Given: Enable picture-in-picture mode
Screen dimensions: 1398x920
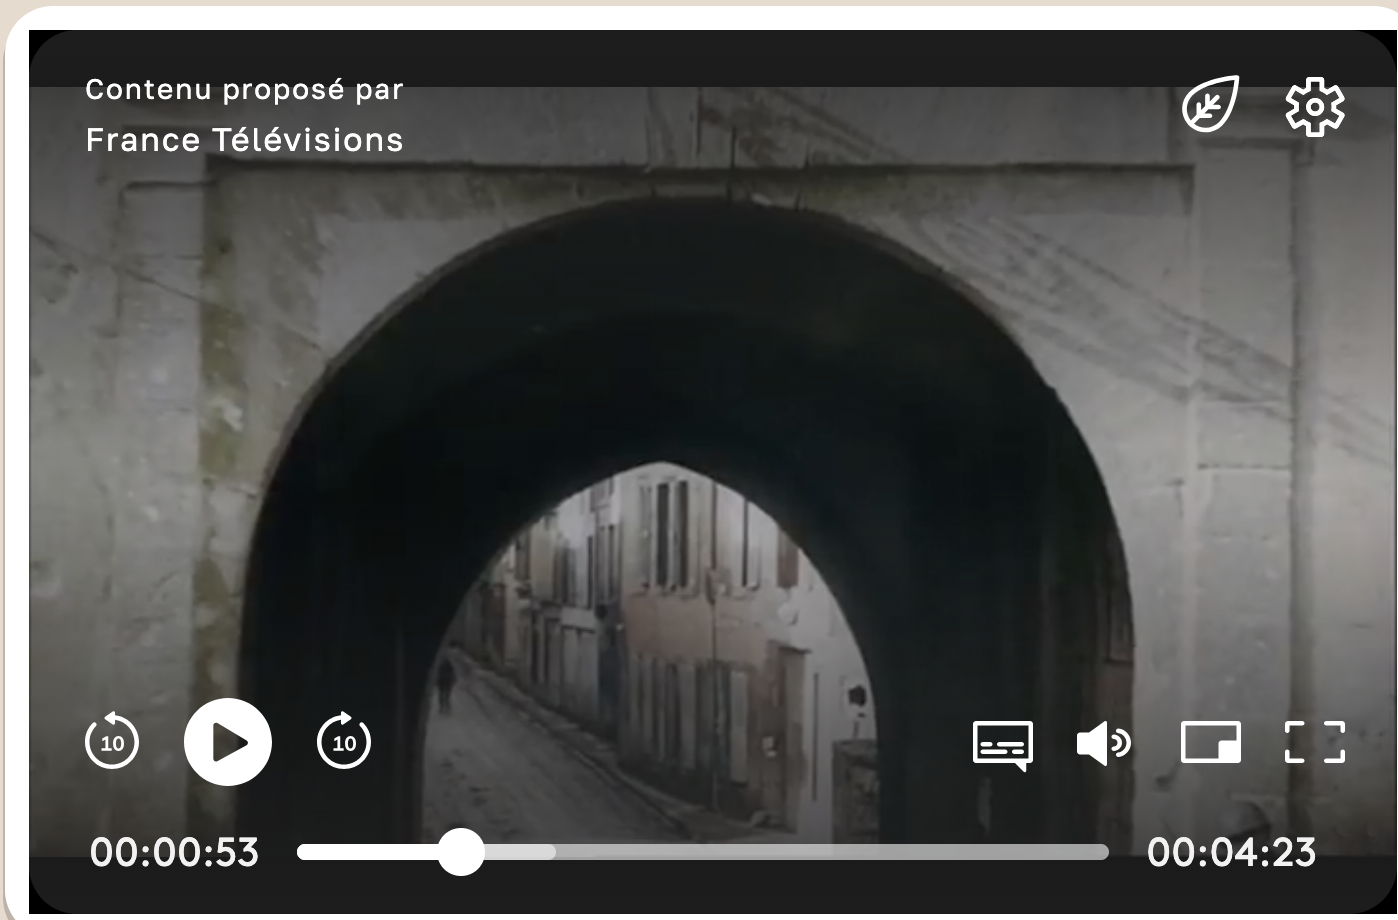Looking at the screenshot, I should coord(1211,743).
